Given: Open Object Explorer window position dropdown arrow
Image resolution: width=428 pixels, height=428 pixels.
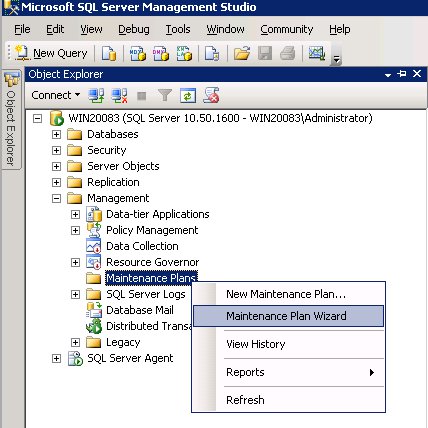Looking at the screenshot, I should (x=388, y=75).
